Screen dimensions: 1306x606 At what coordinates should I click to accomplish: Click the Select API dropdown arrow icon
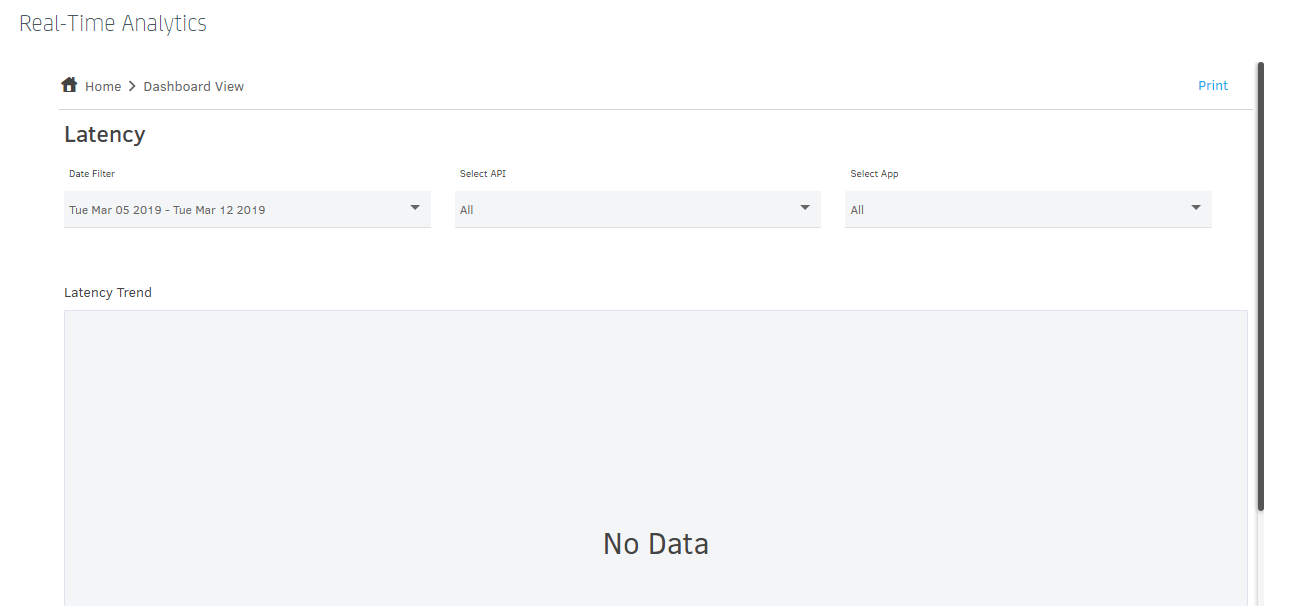click(x=805, y=208)
